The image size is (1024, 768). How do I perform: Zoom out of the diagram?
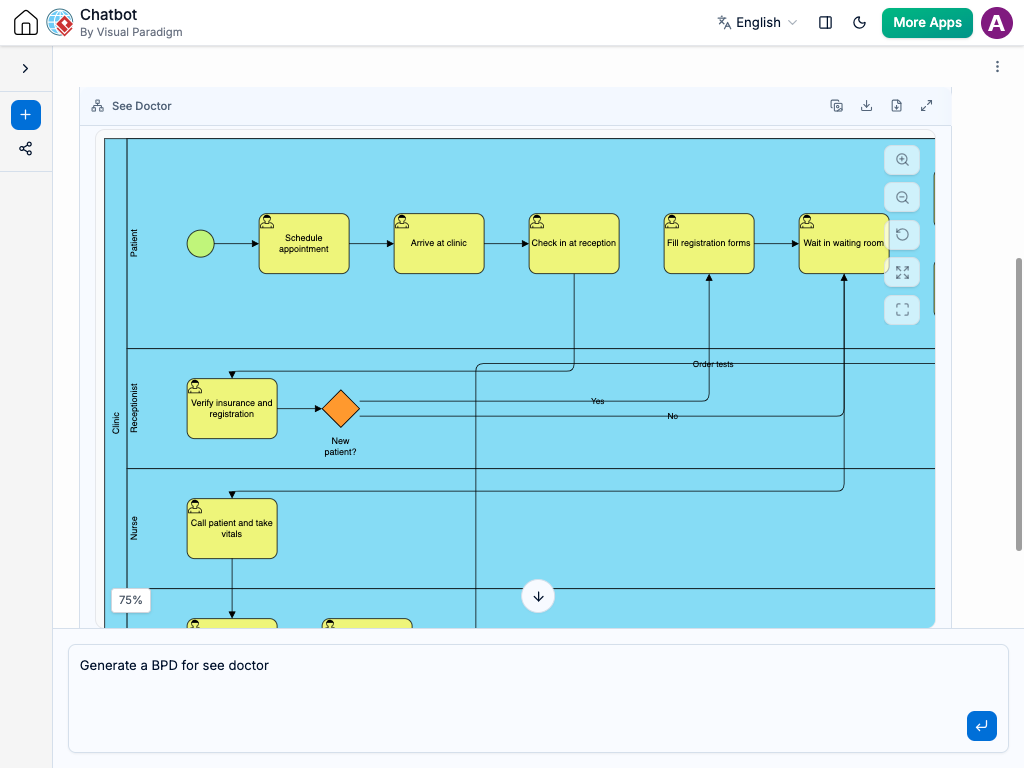tap(902, 197)
